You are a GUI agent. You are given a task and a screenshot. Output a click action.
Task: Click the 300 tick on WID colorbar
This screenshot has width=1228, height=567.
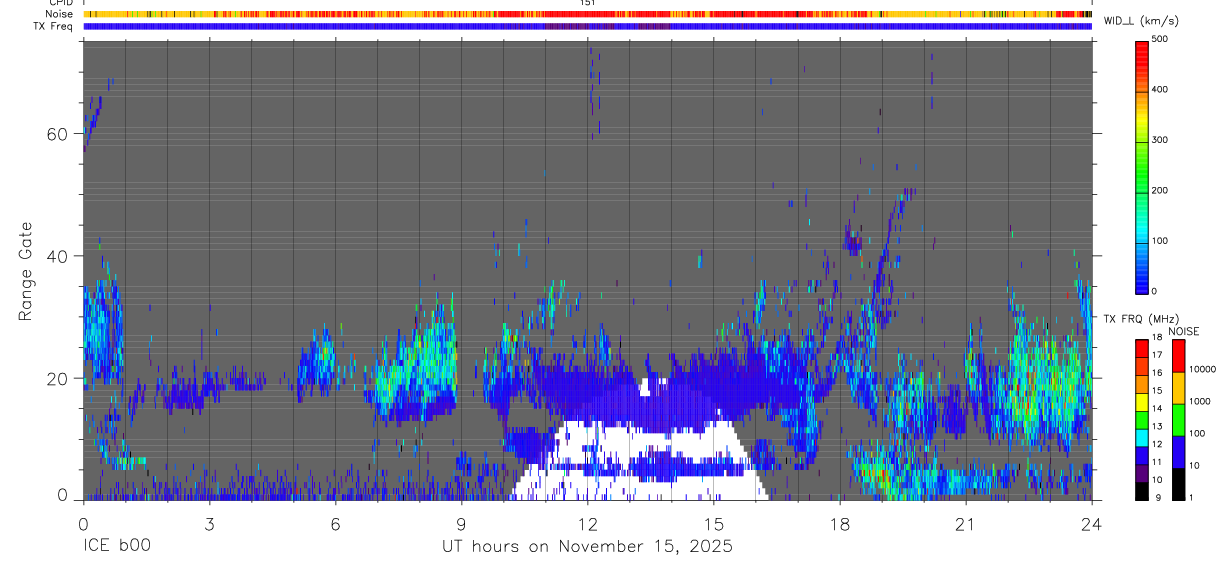(x=1160, y=140)
